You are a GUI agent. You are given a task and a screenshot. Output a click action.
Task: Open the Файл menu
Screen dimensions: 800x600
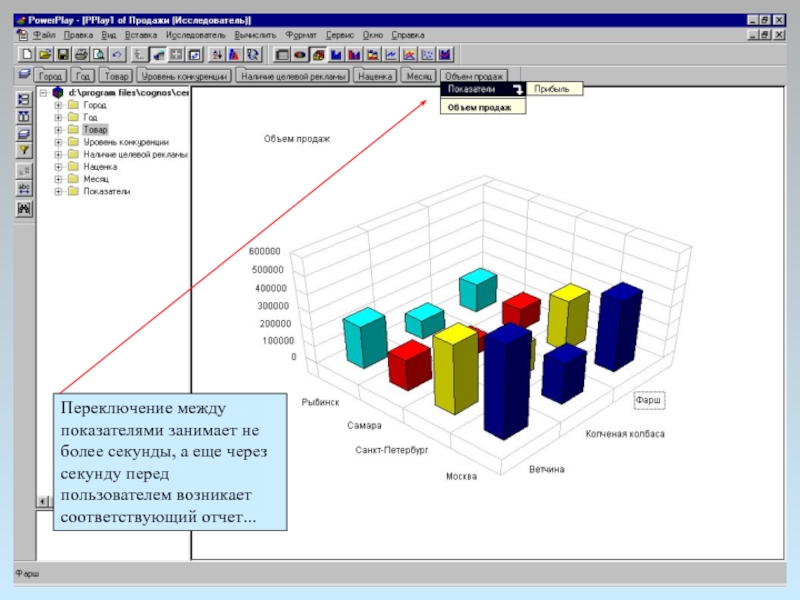(44, 35)
